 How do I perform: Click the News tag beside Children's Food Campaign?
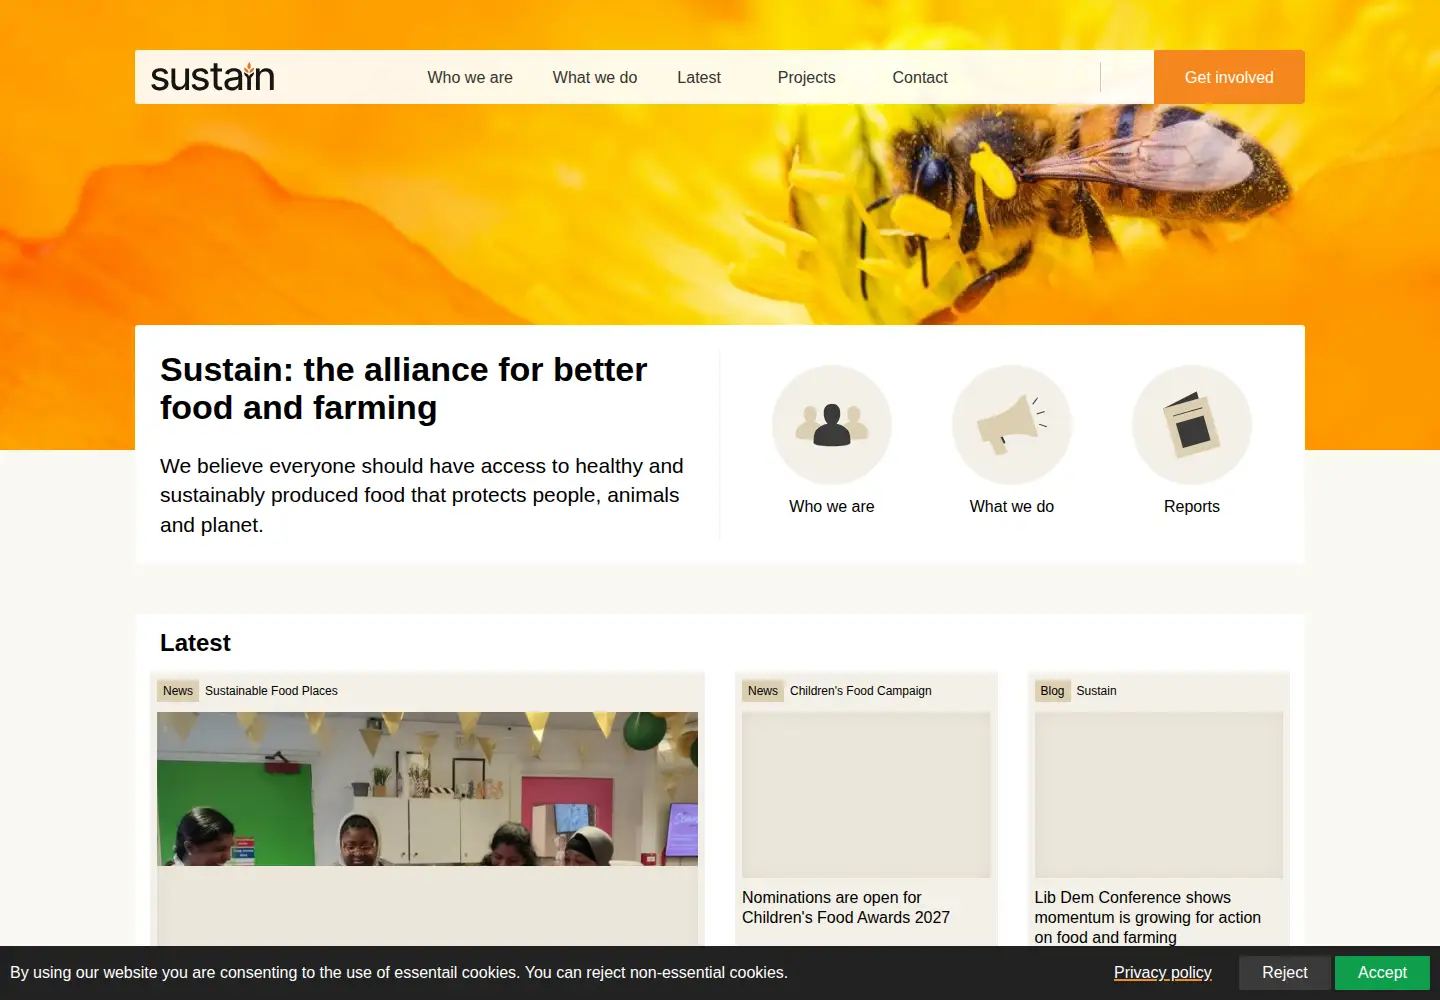tap(763, 691)
